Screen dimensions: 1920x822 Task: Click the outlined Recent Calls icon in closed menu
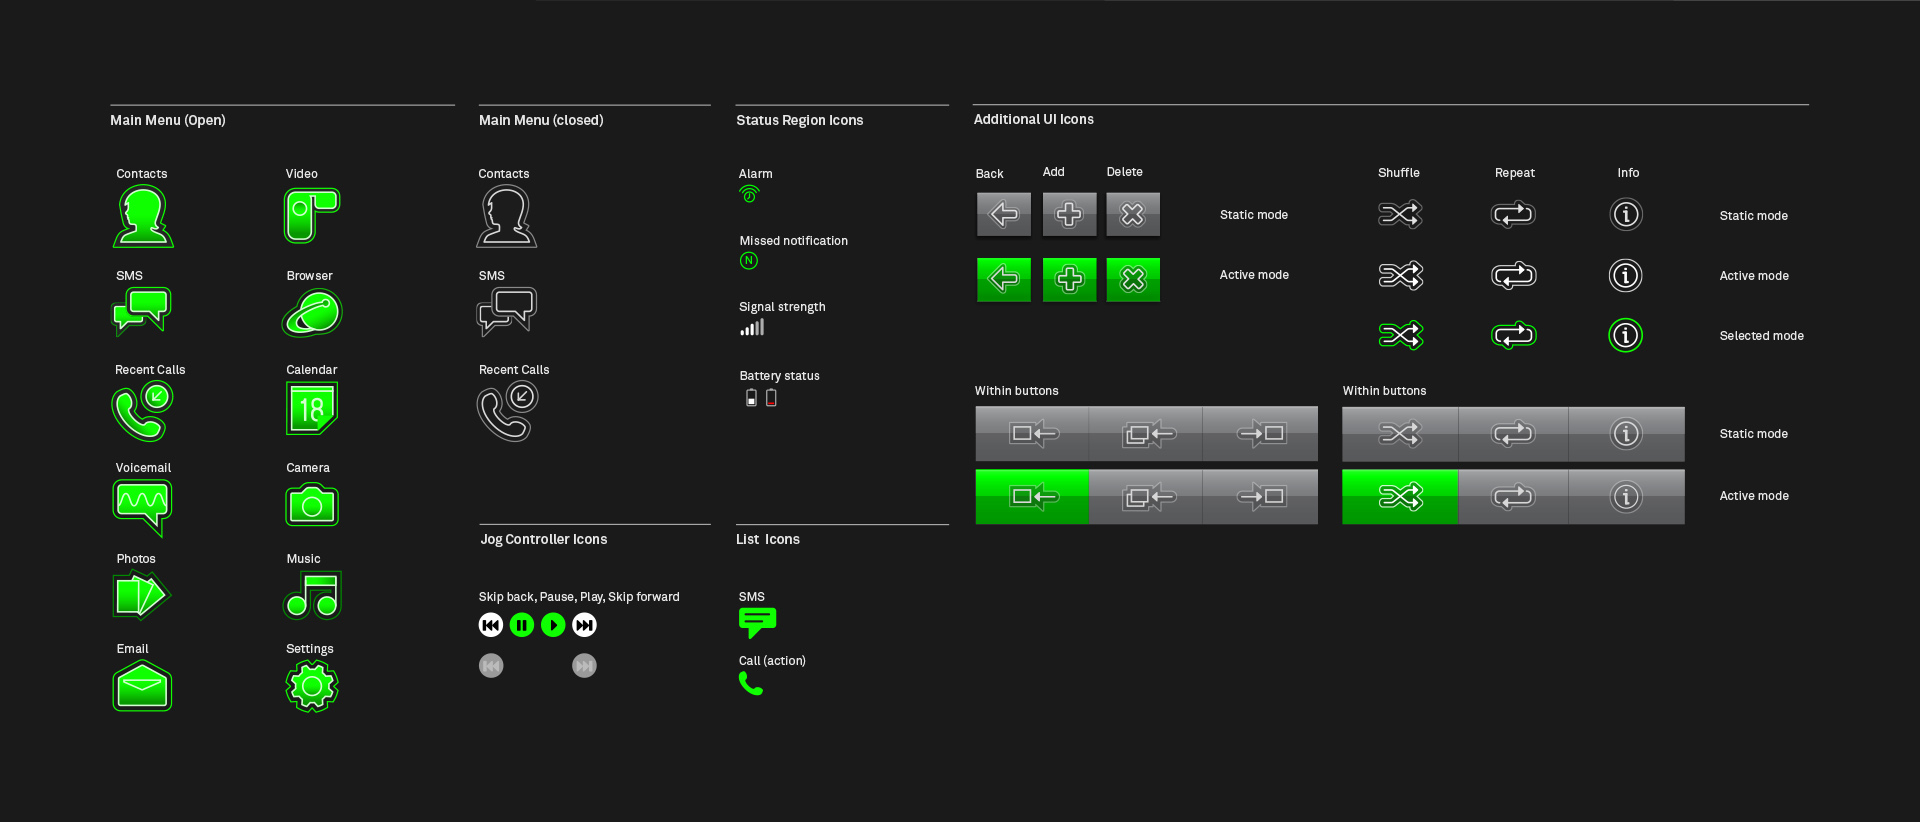(507, 411)
